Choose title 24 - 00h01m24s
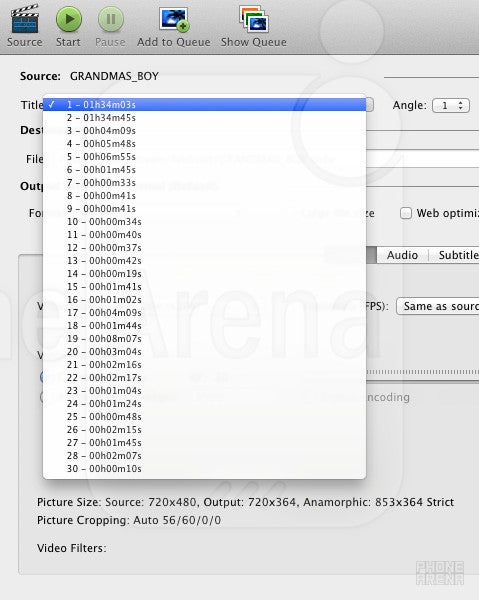The width and height of the screenshot is (479, 600). coord(205,404)
